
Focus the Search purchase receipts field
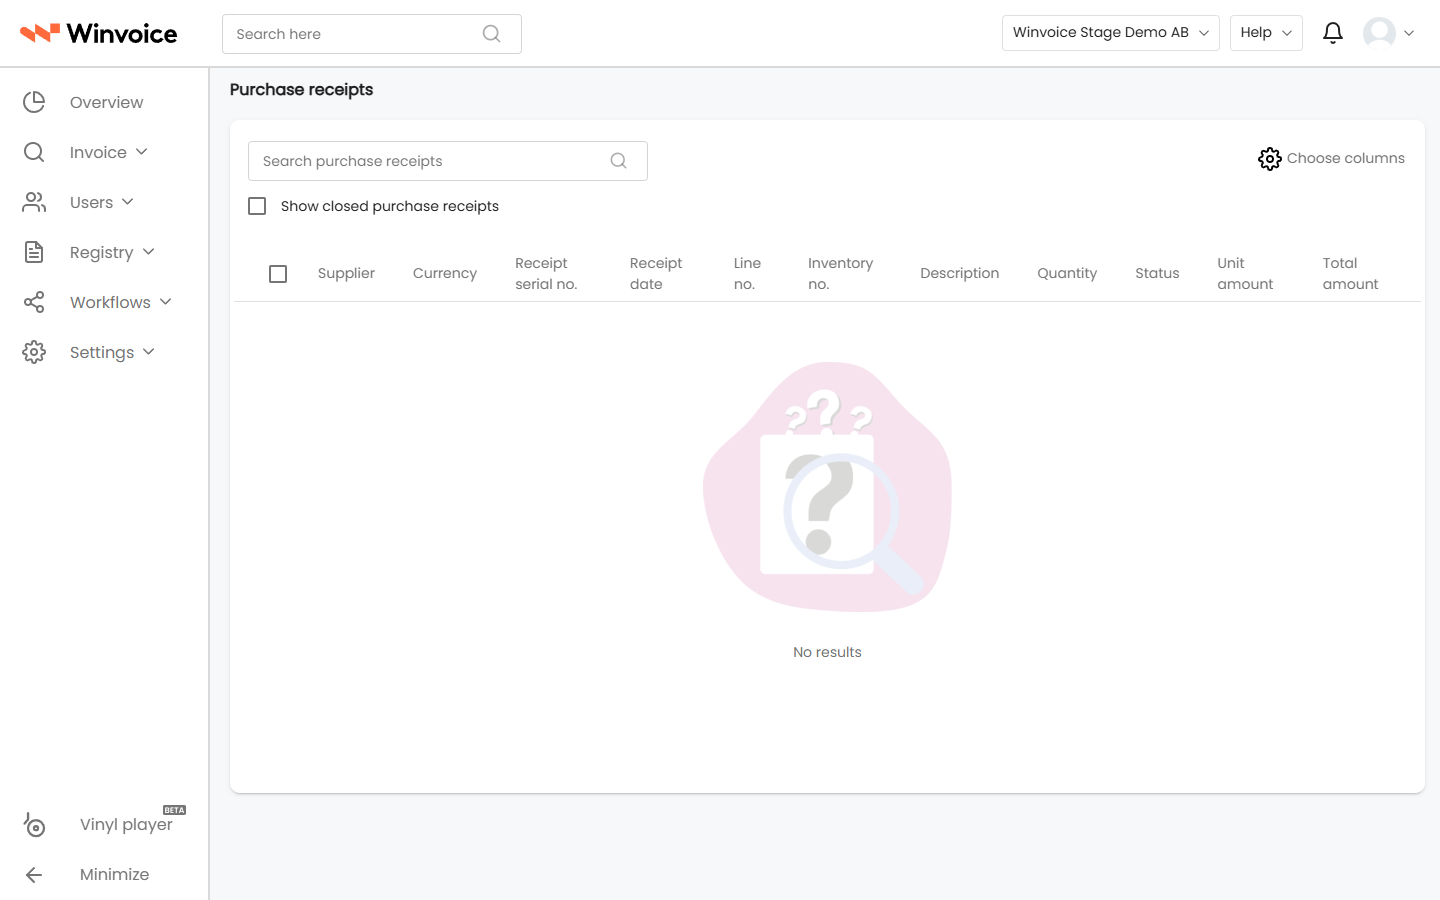(447, 161)
